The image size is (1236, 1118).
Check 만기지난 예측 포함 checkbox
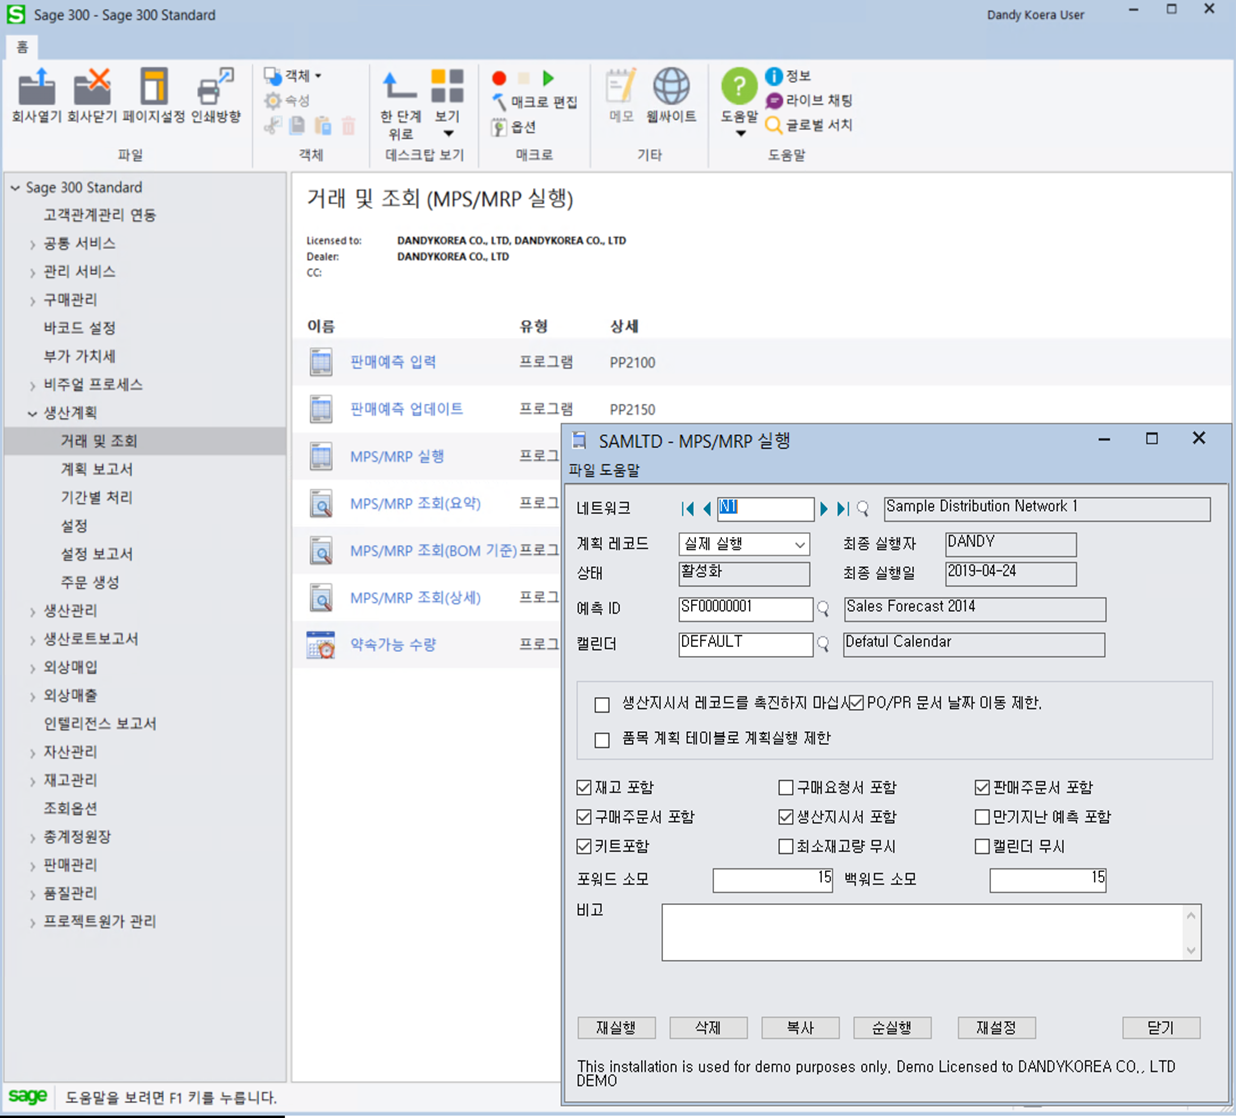click(982, 817)
